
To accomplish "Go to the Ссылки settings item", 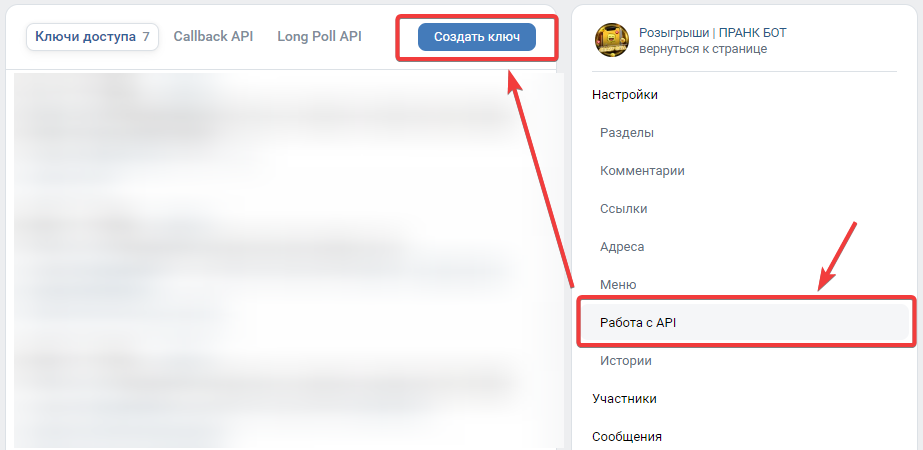I will pyautogui.click(x=624, y=209).
